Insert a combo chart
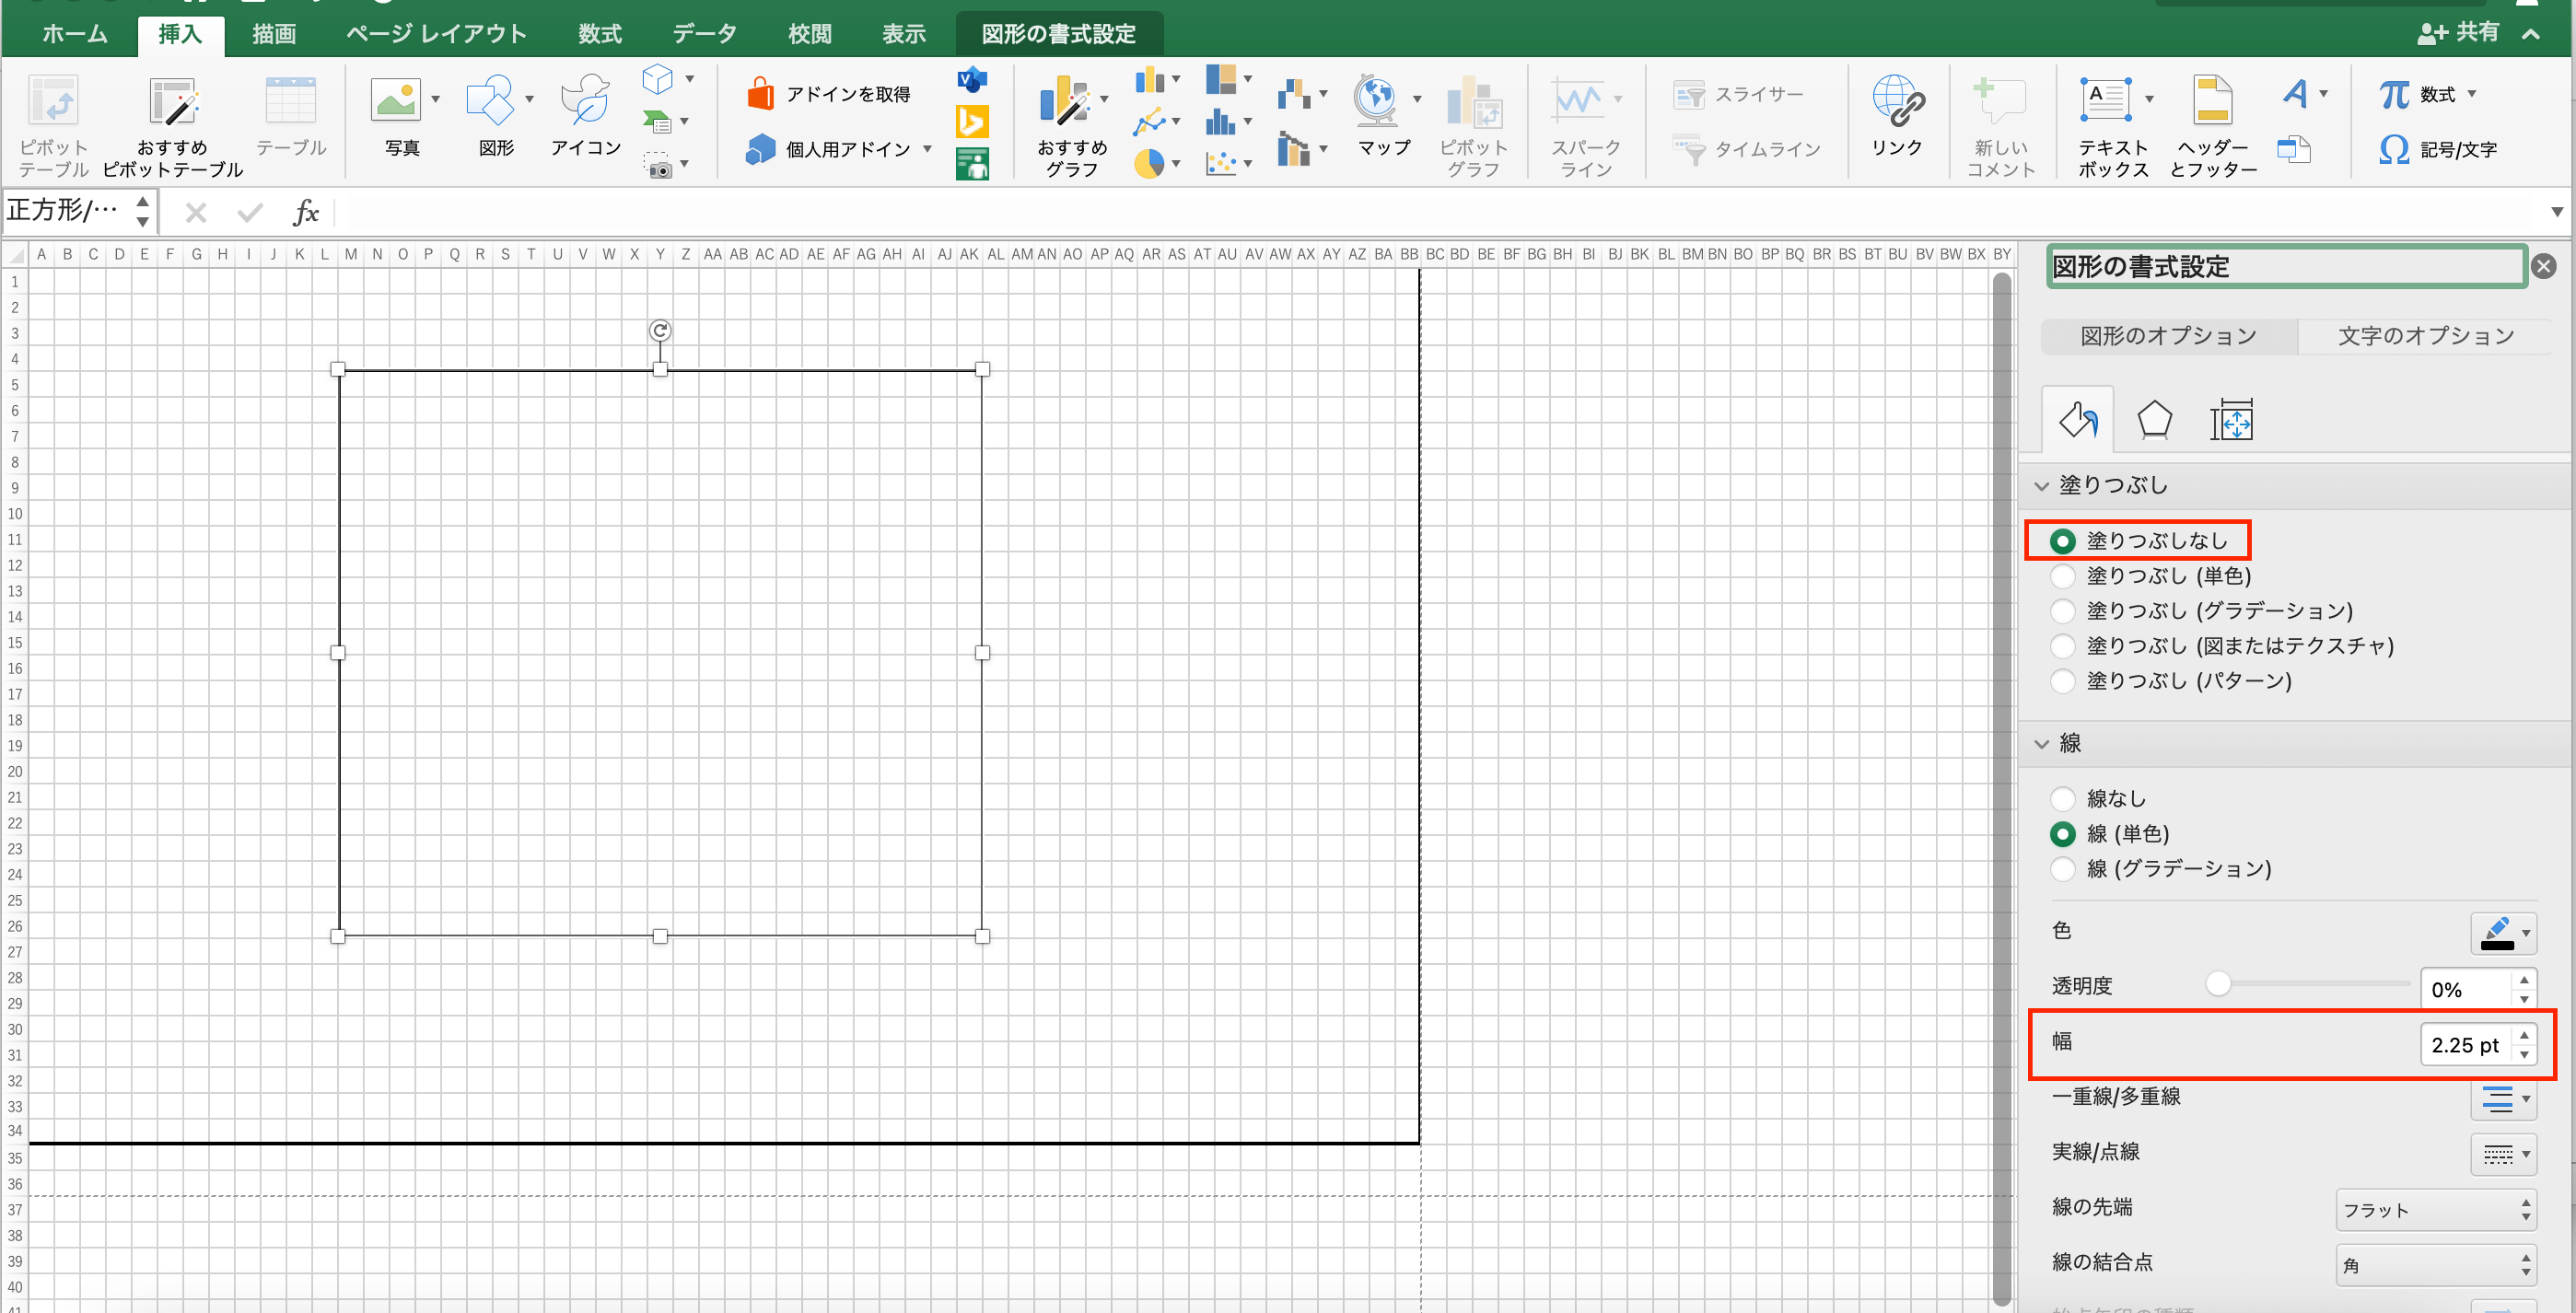Image resolution: width=2576 pixels, height=1313 pixels. pyautogui.click(x=1294, y=150)
